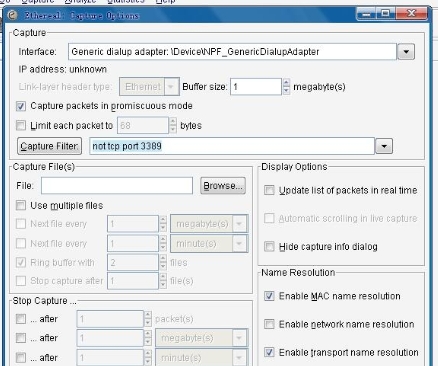Click the packet limit bytes field
This screenshot has height=366, width=438.
143,126
